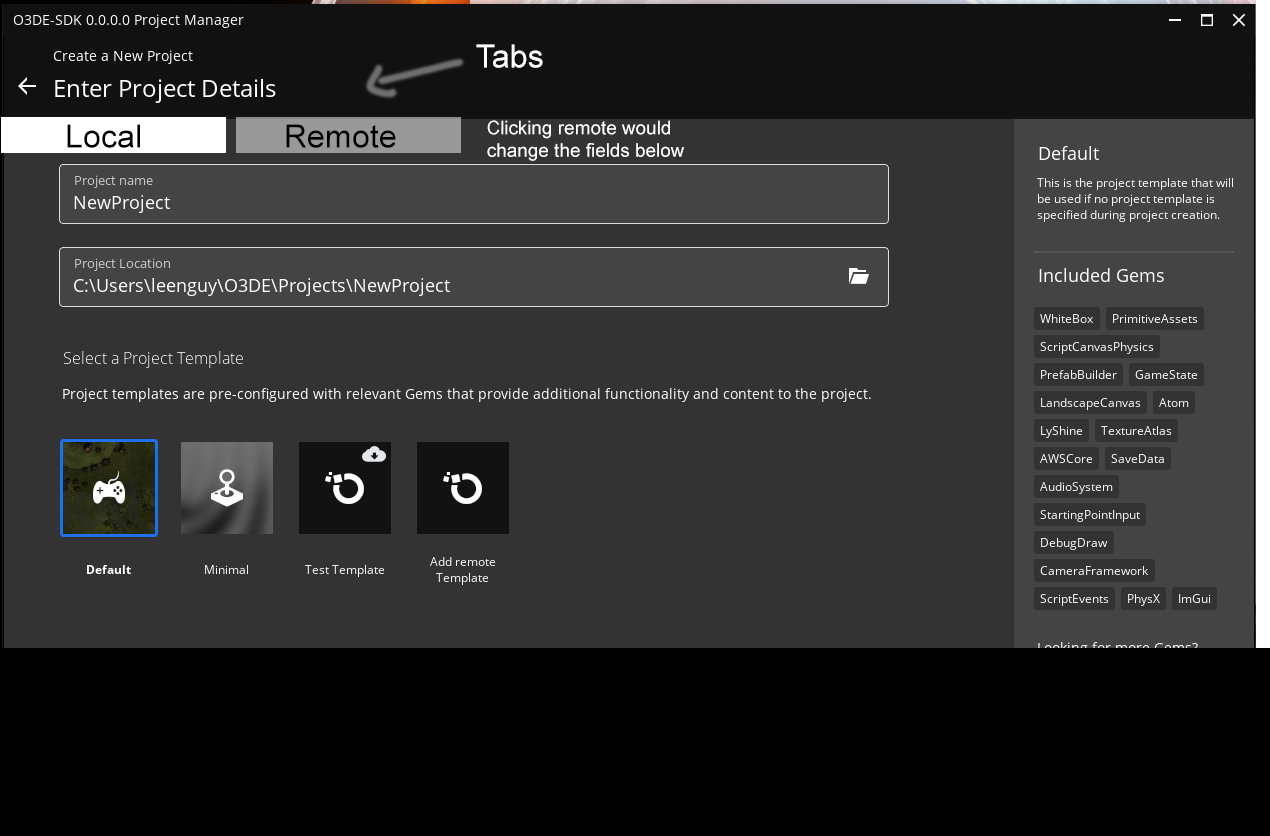Click the Looking for more Gems link
The image size is (1270, 836).
point(1117,646)
